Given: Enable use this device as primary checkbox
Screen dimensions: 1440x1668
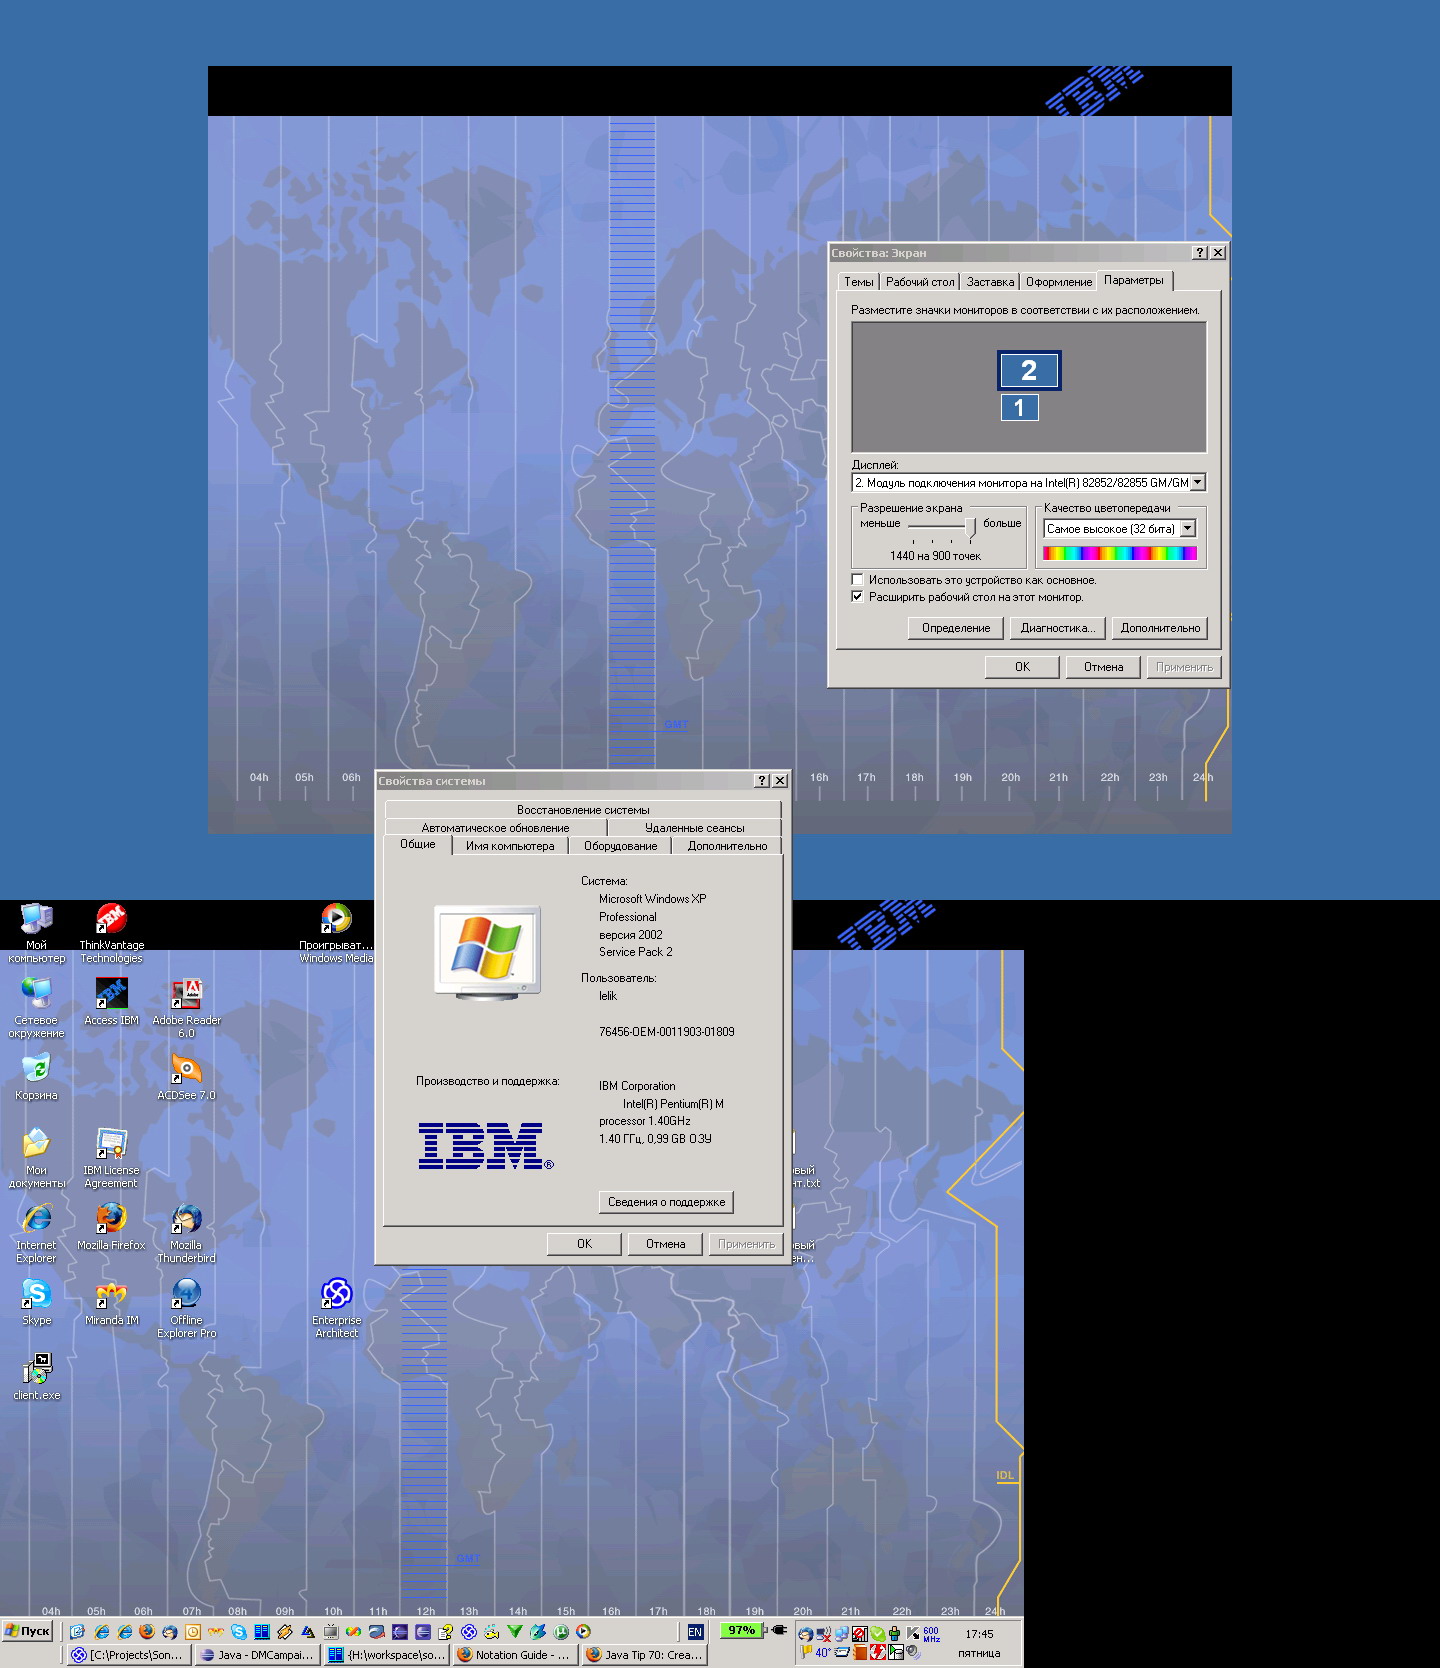Looking at the screenshot, I should (857, 580).
